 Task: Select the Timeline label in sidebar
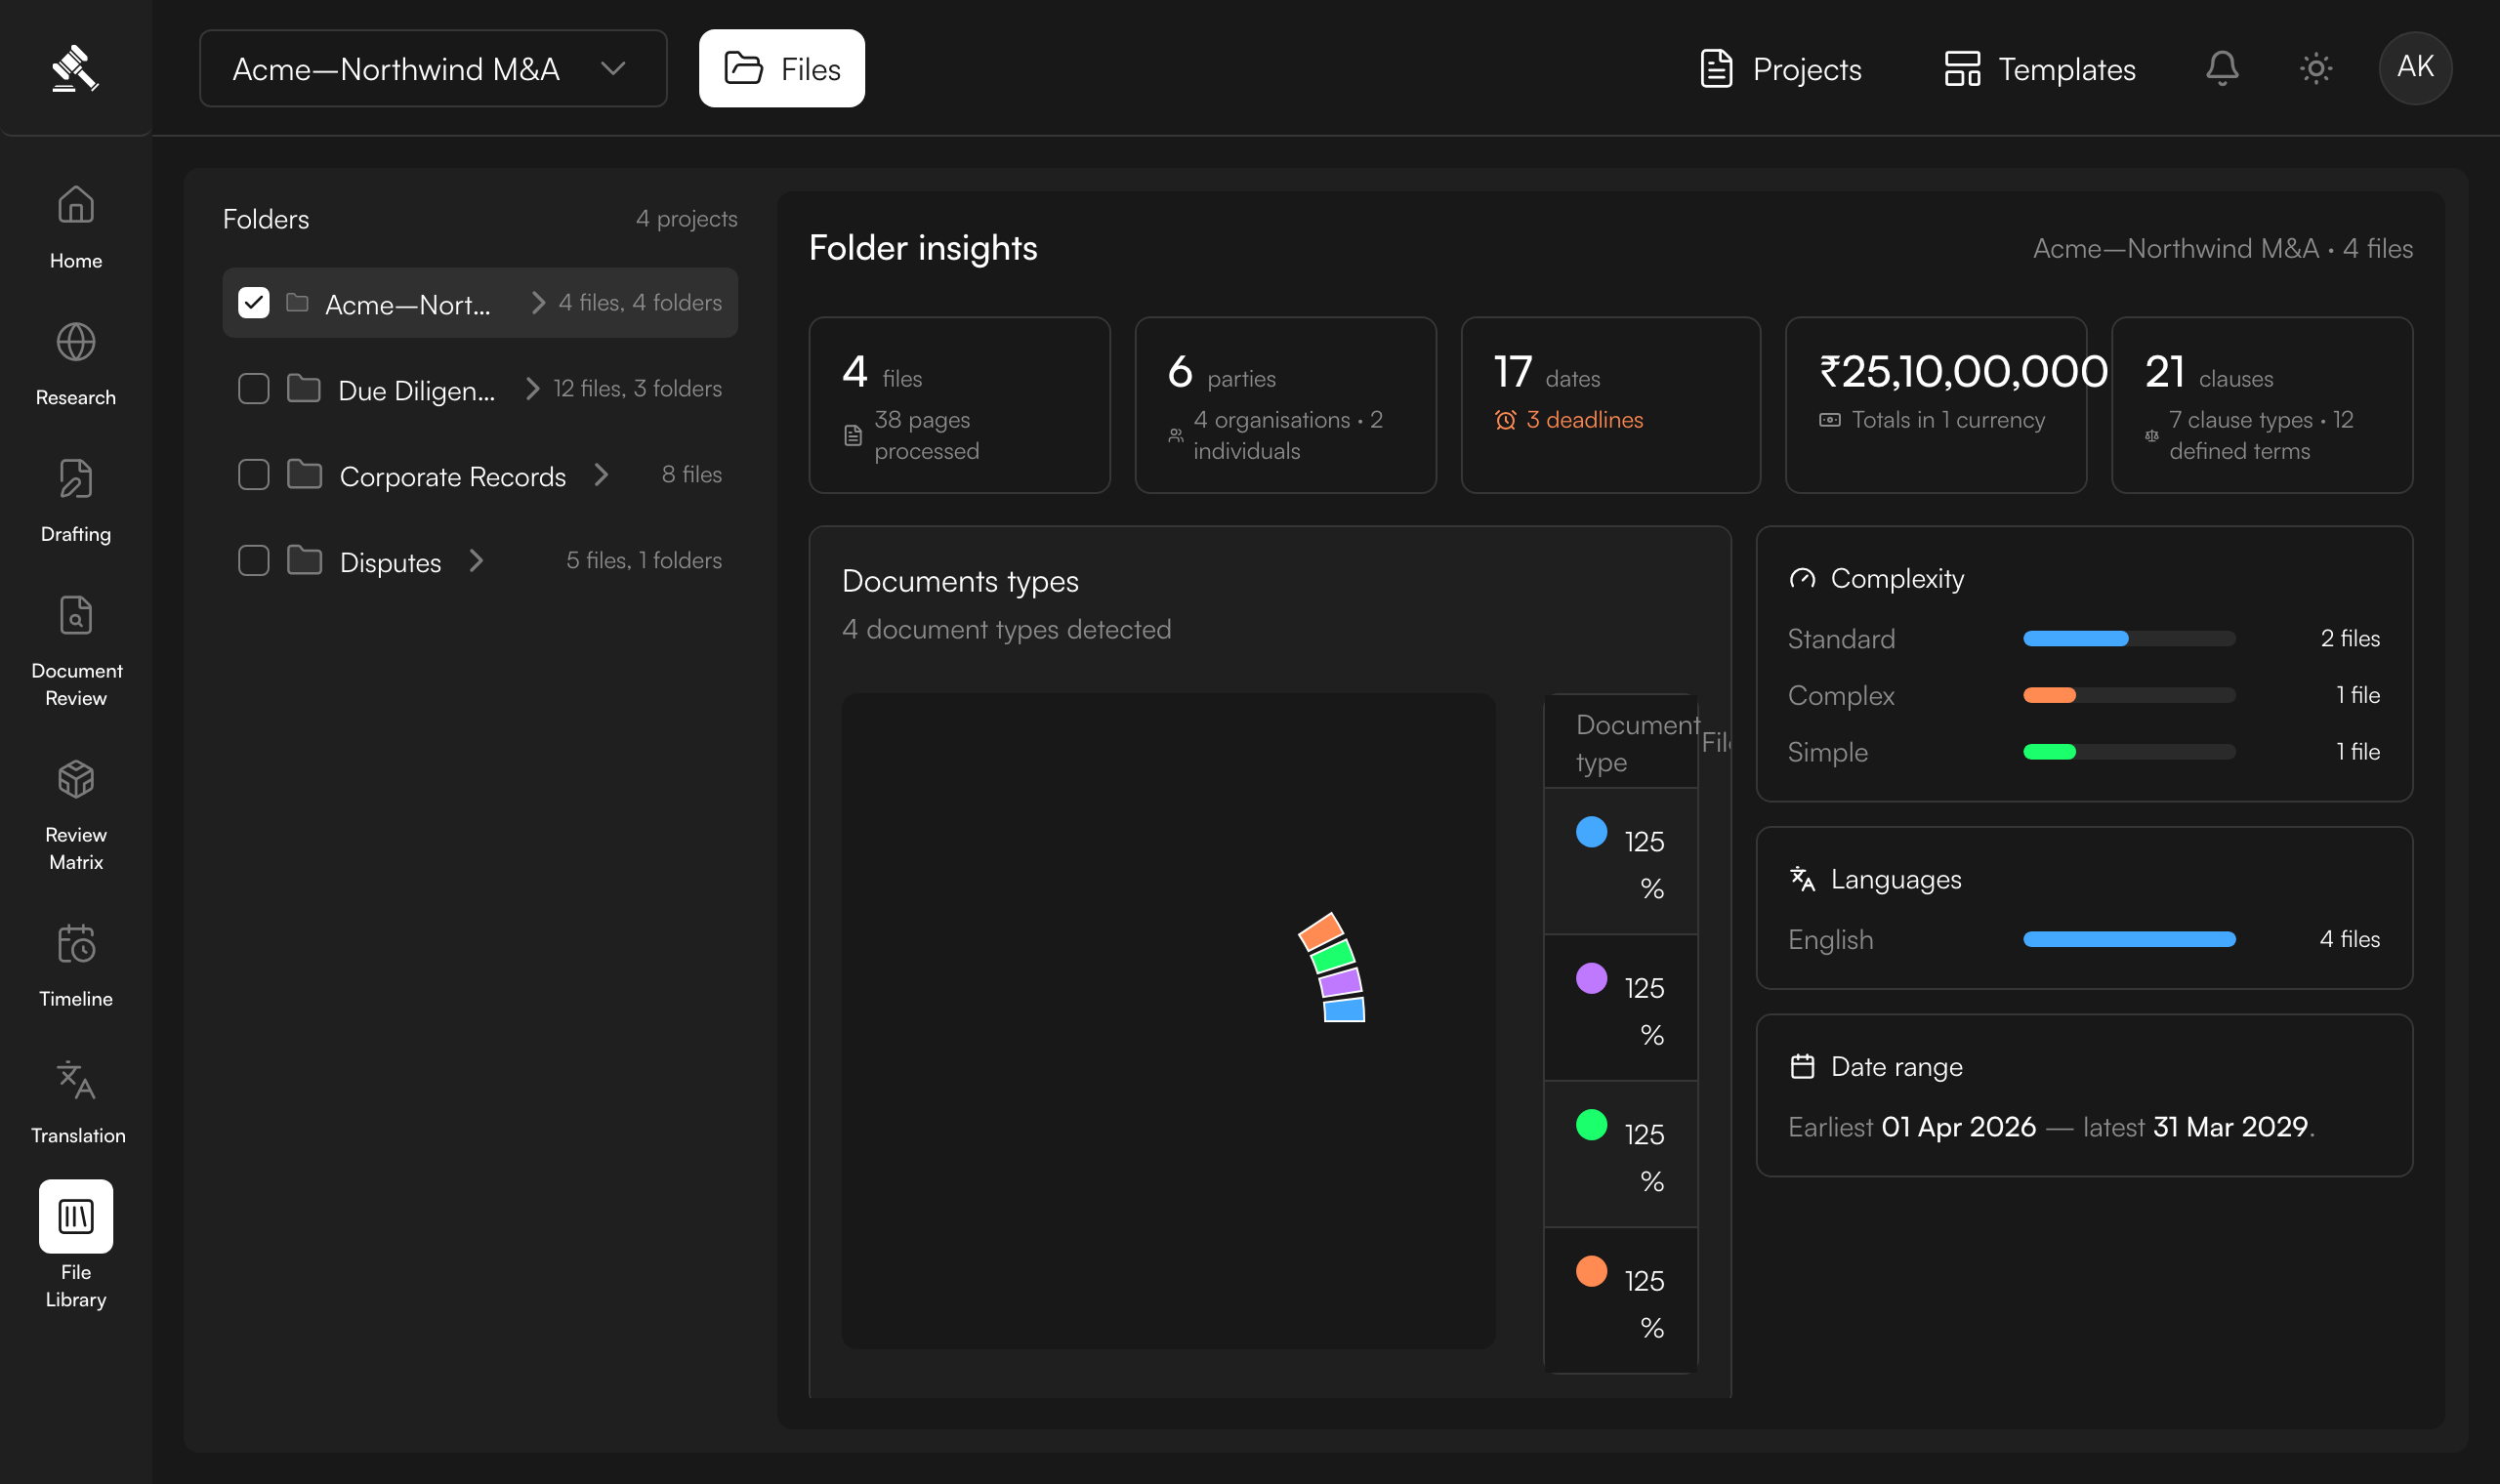[76, 999]
